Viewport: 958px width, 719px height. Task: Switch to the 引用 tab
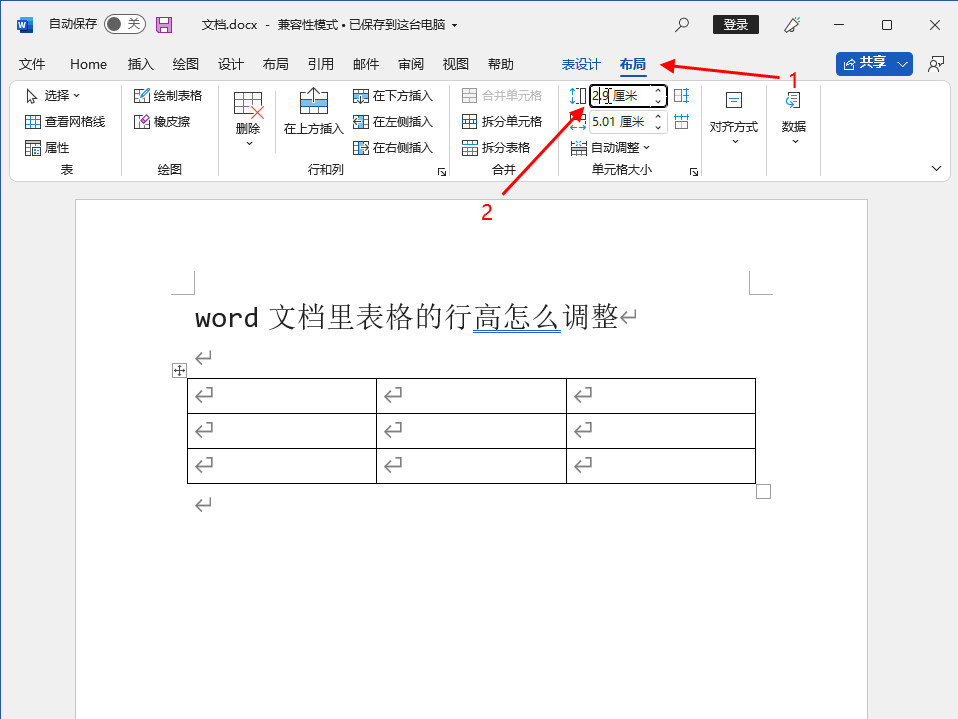point(321,64)
